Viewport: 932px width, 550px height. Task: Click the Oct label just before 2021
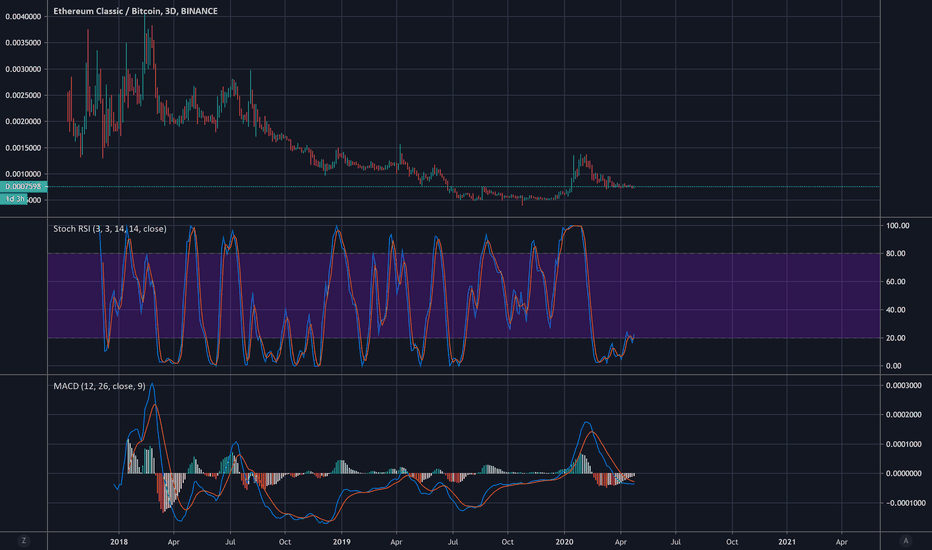point(732,542)
